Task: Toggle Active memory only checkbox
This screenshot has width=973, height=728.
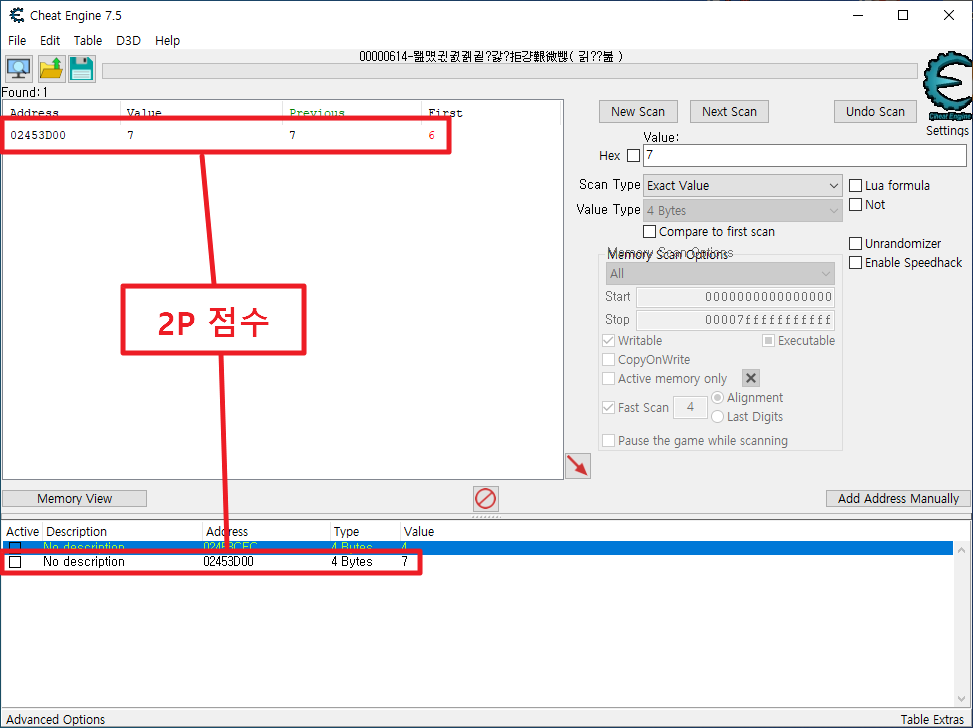Action: coord(609,379)
